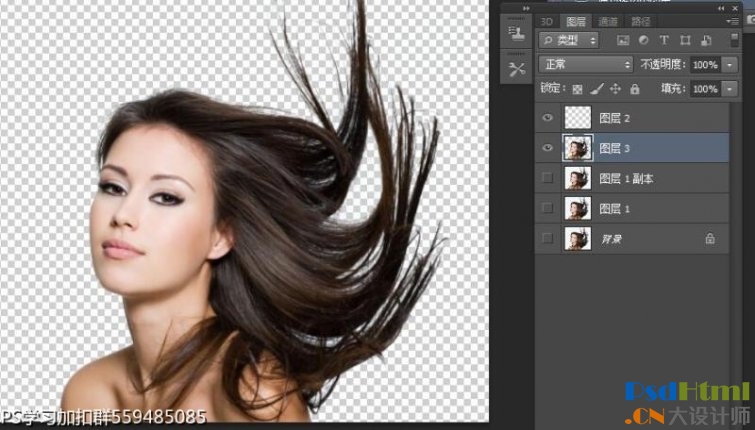Open the 不透明度 opacity slider arrow
Image resolution: width=755 pixels, height=430 pixels.
(x=730, y=65)
